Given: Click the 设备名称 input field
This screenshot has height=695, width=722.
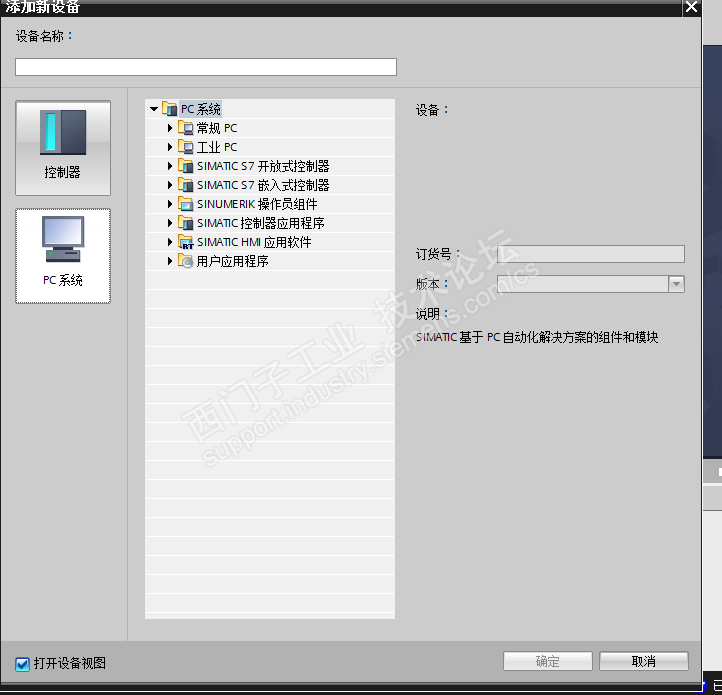Looking at the screenshot, I should tap(206, 67).
